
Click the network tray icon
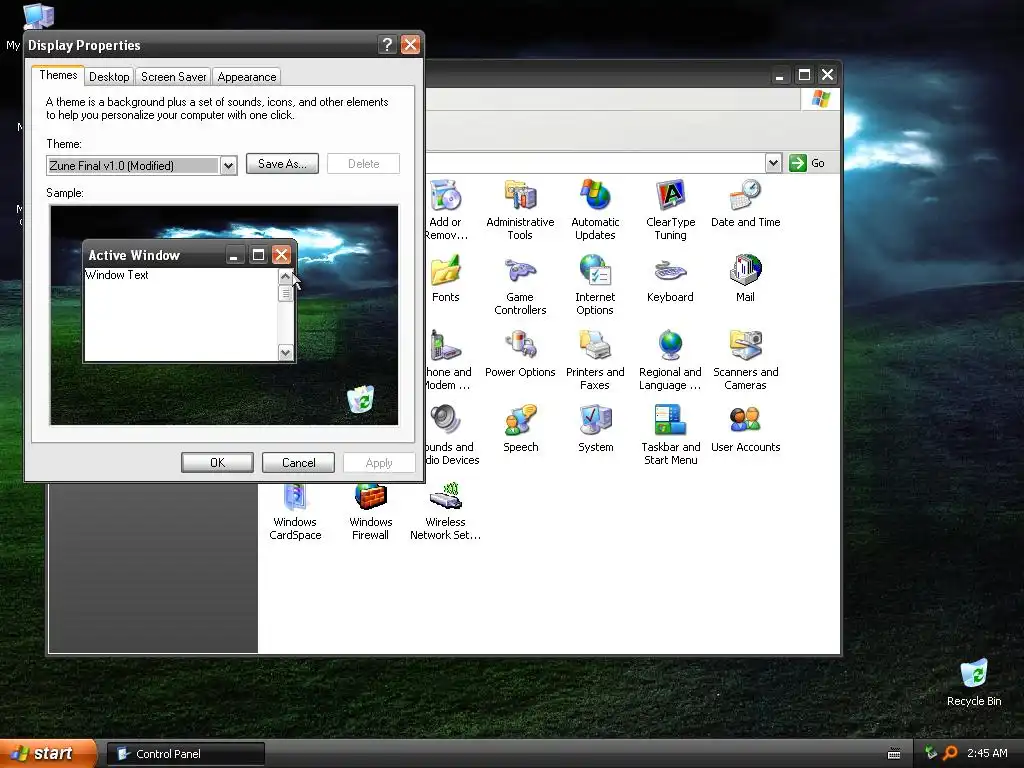point(931,753)
